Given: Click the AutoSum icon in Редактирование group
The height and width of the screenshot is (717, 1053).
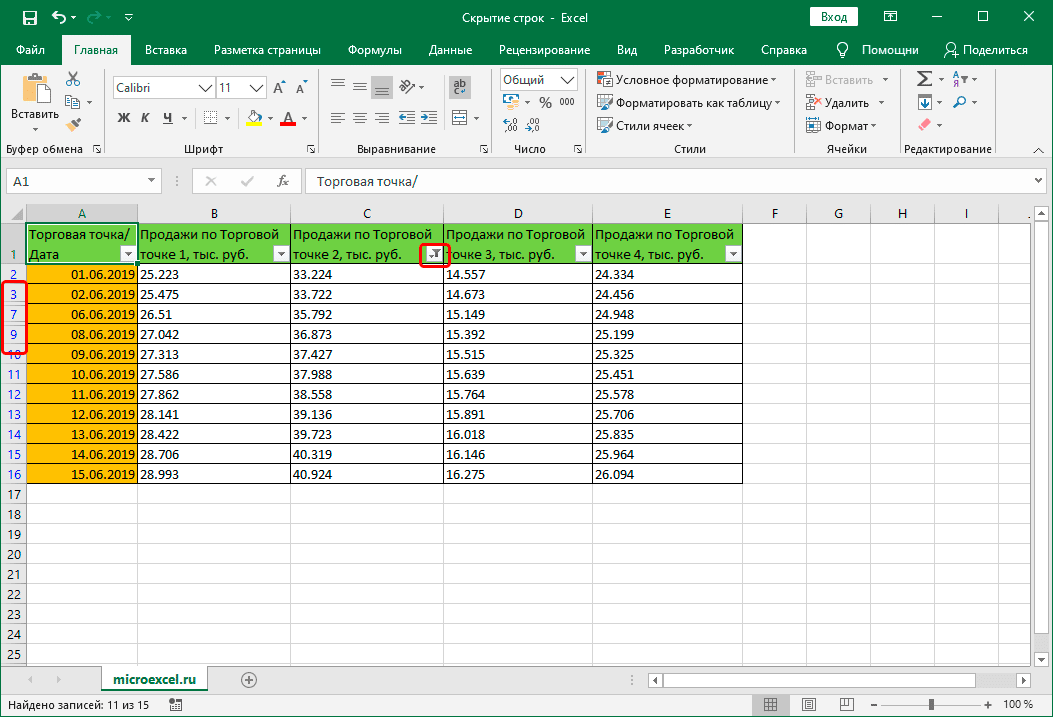Looking at the screenshot, I should pos(923,78).
